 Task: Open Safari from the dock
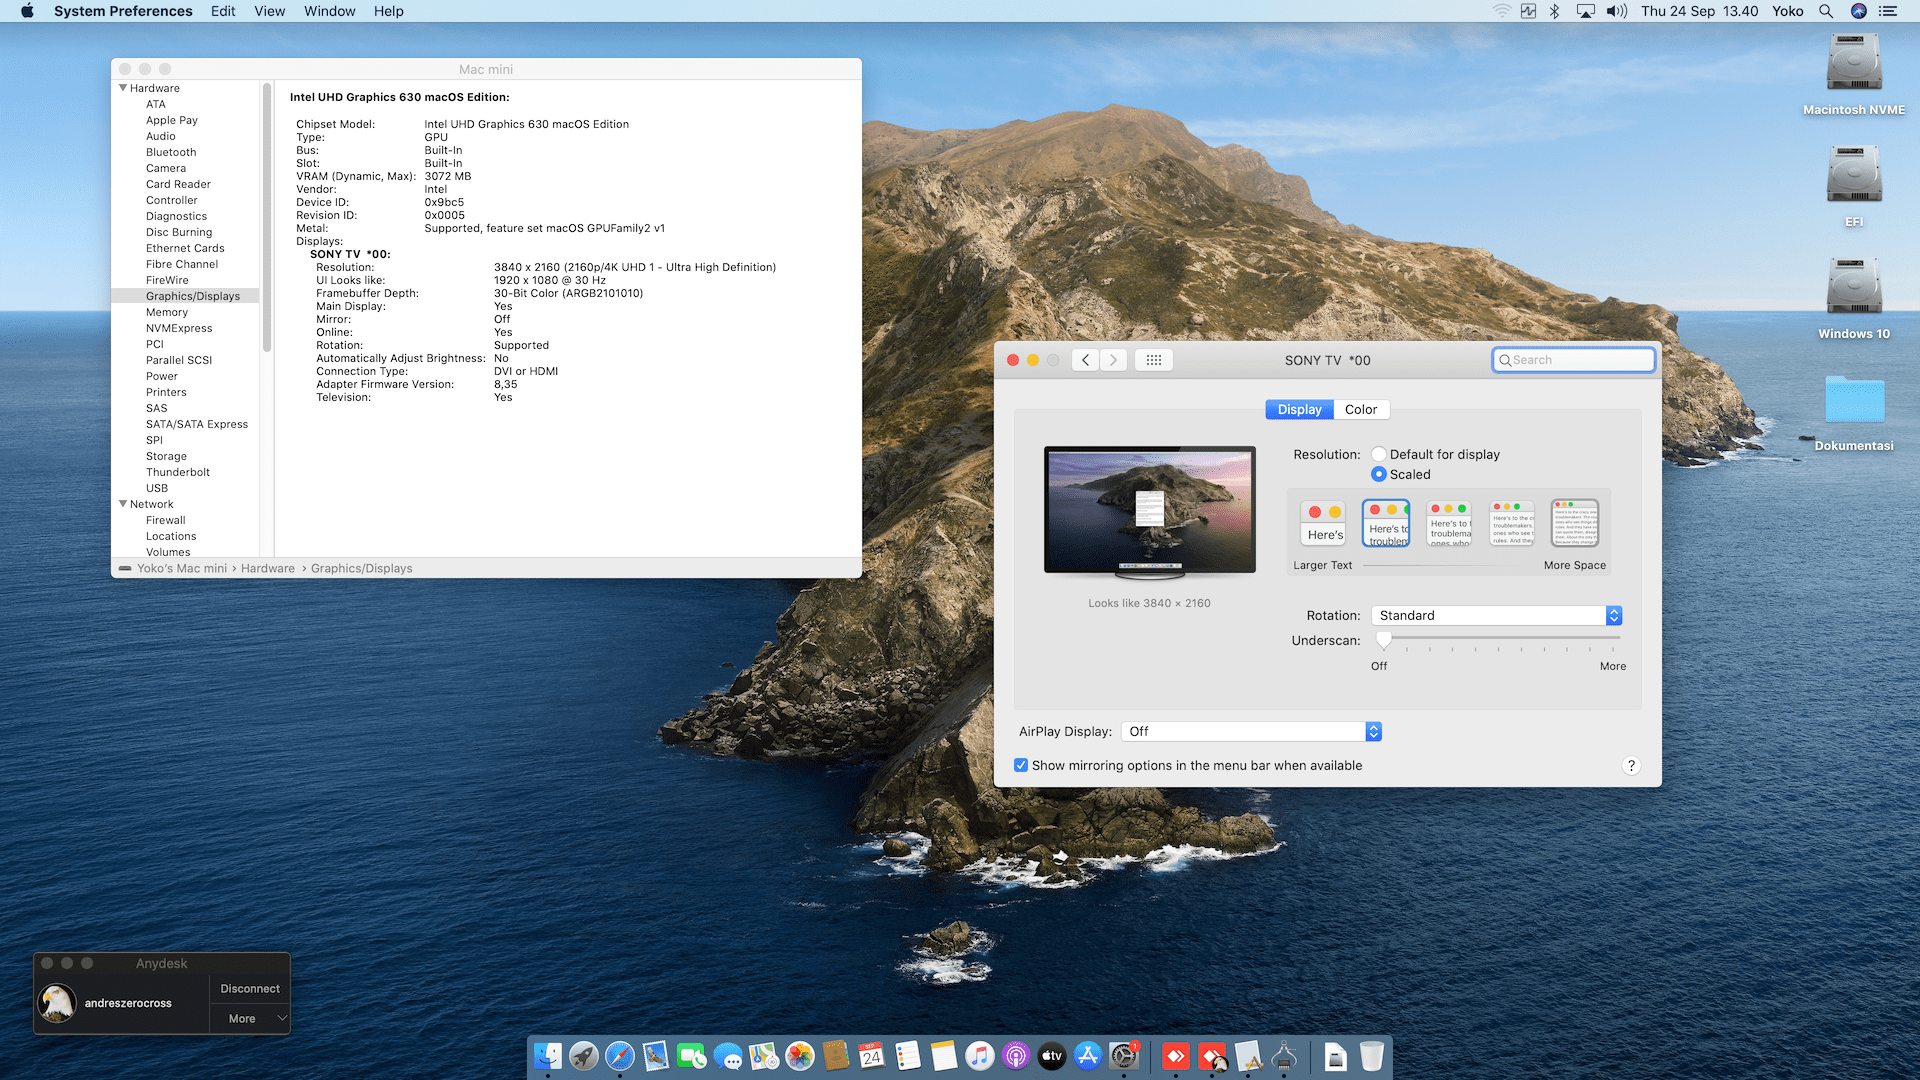pyautogui.click(x=620, y=1056)
